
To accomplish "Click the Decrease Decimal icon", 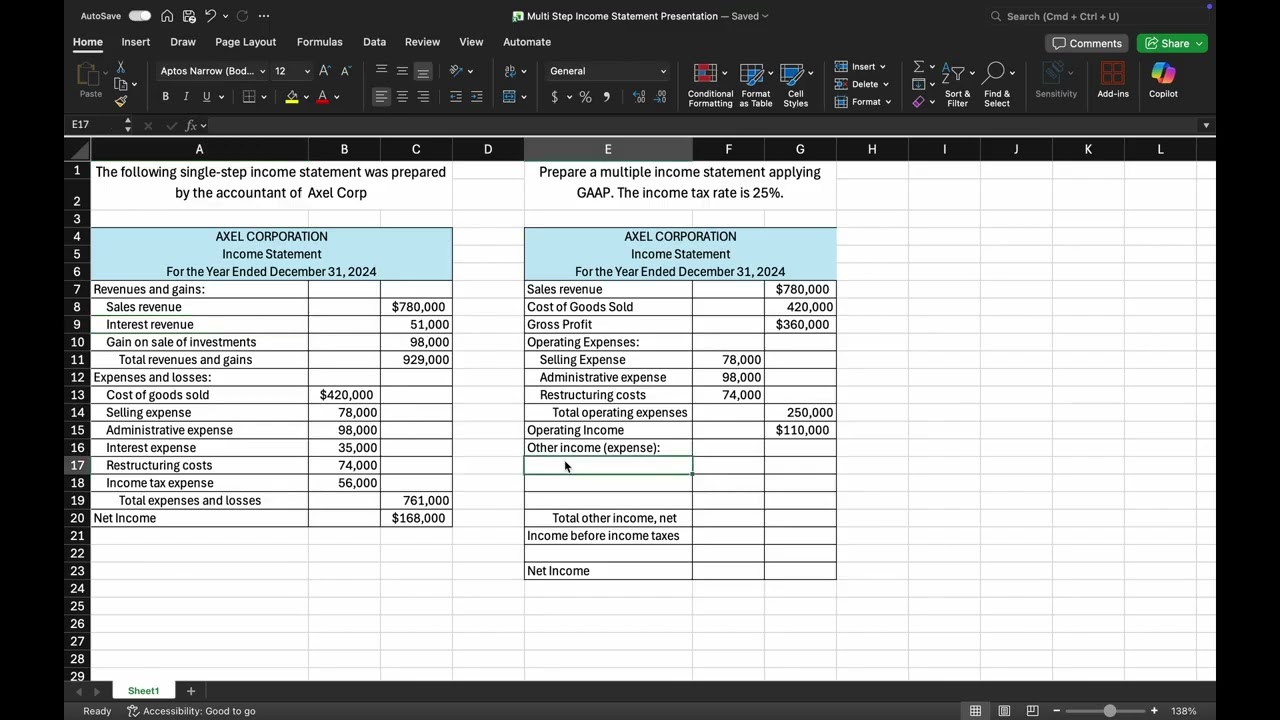I will tap(662, 97).
